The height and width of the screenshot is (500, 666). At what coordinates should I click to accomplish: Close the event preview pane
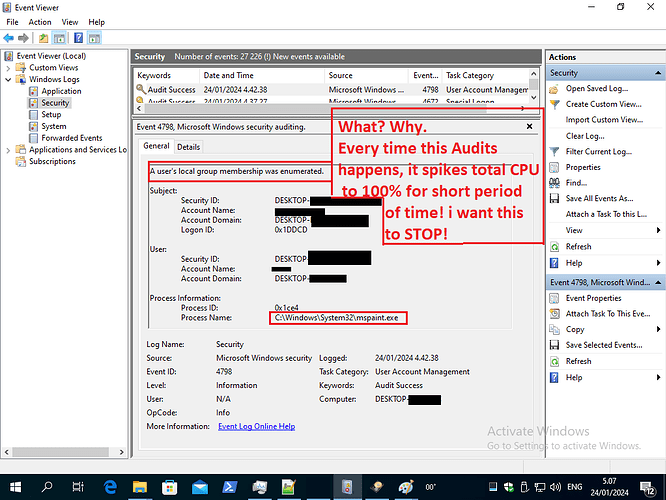pyautogui.click(x=529, y=127)
